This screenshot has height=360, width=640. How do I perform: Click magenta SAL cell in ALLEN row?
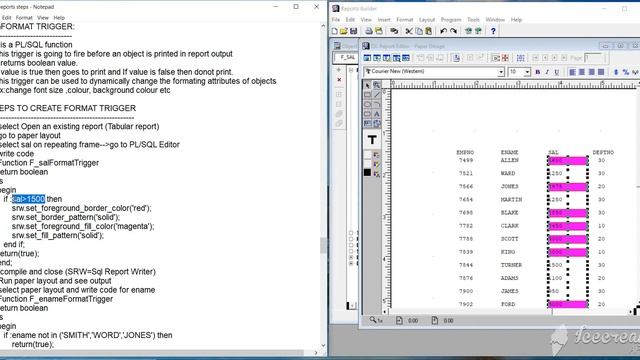point(568,160)
